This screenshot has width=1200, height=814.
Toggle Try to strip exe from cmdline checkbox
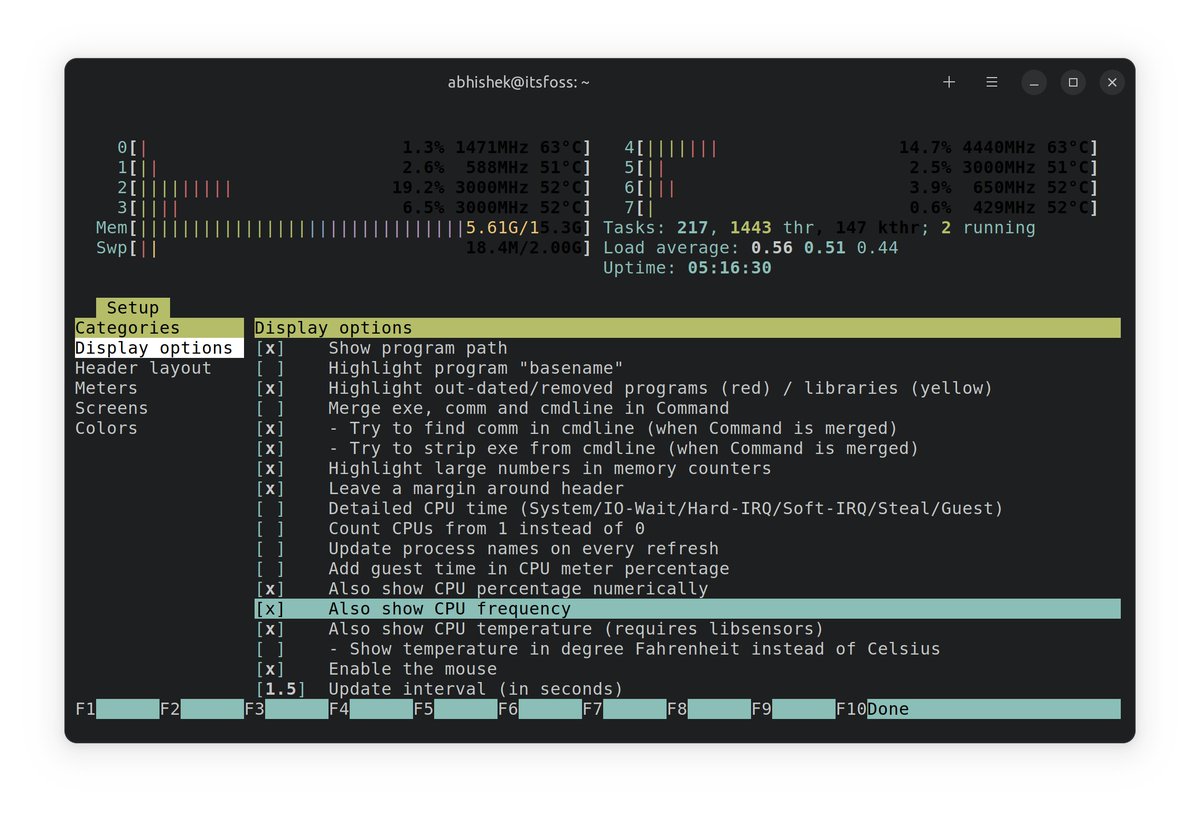[x=270, y=448]
